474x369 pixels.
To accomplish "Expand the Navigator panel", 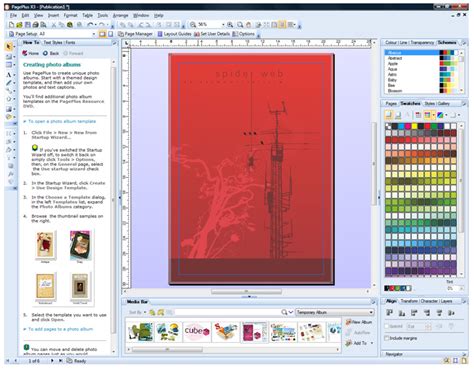I will click(464, 354).
